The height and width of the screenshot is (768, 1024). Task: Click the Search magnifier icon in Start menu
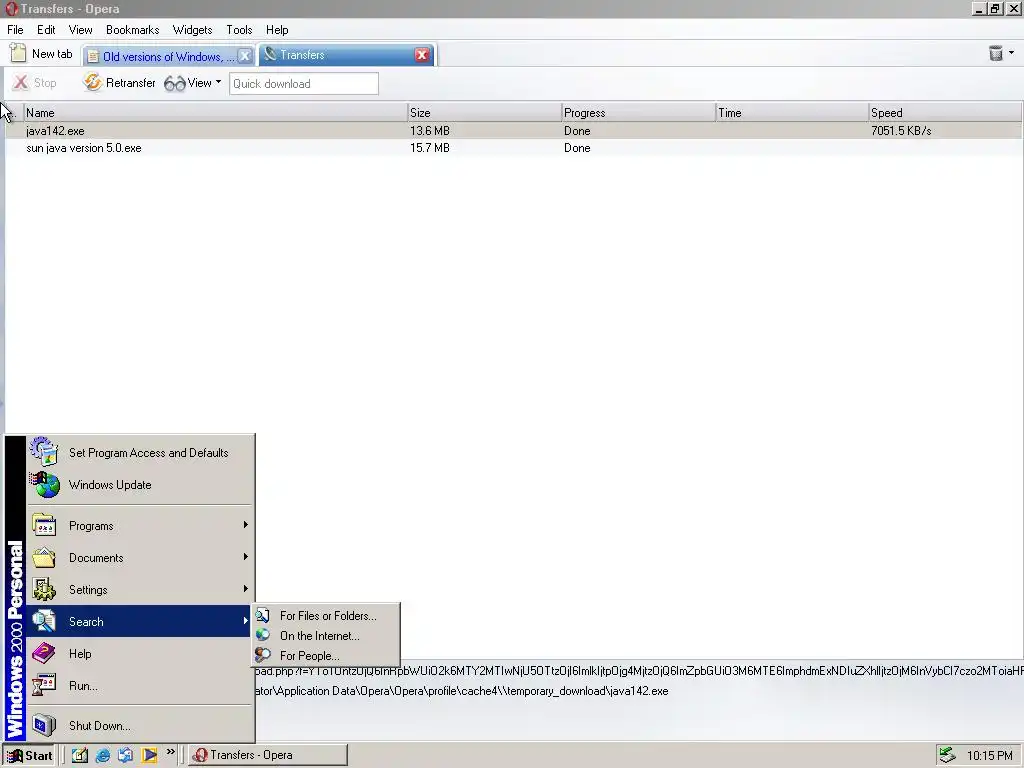pos(44,620)
